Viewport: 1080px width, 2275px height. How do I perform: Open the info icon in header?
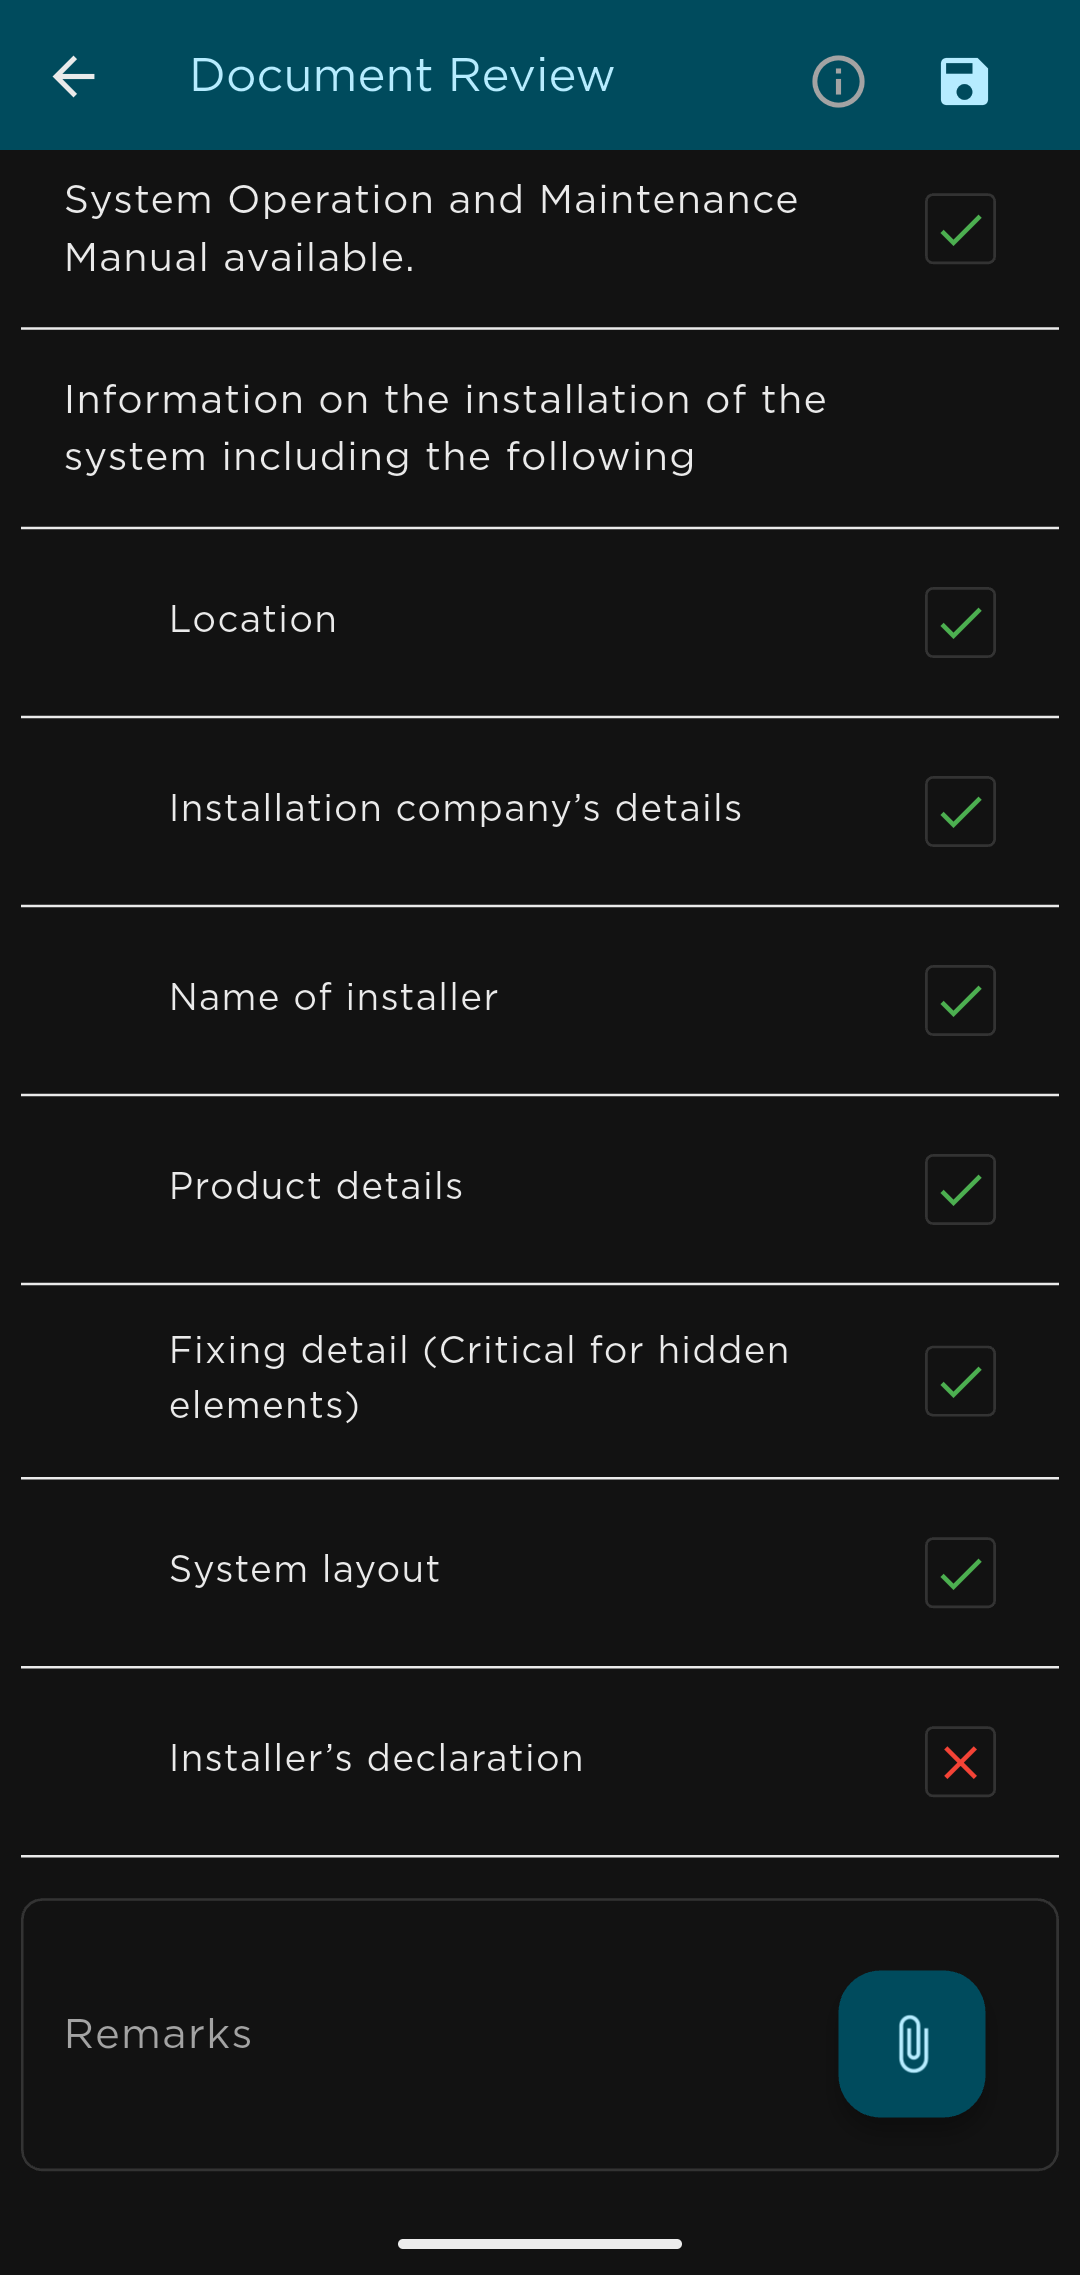coord(838,81)
